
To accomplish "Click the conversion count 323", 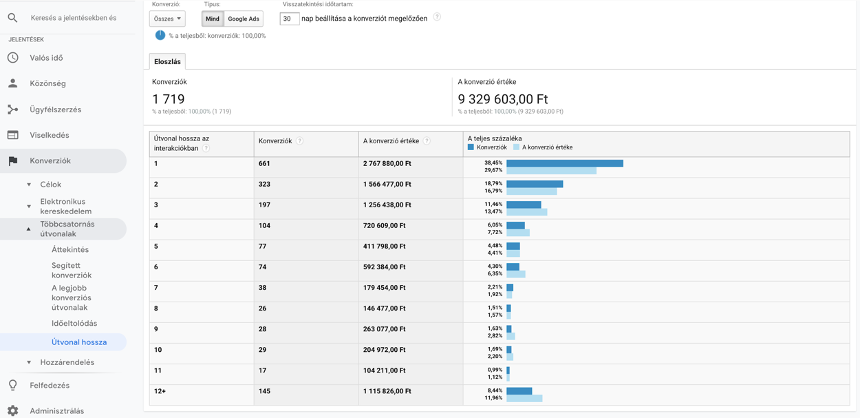I will (265, 184).
